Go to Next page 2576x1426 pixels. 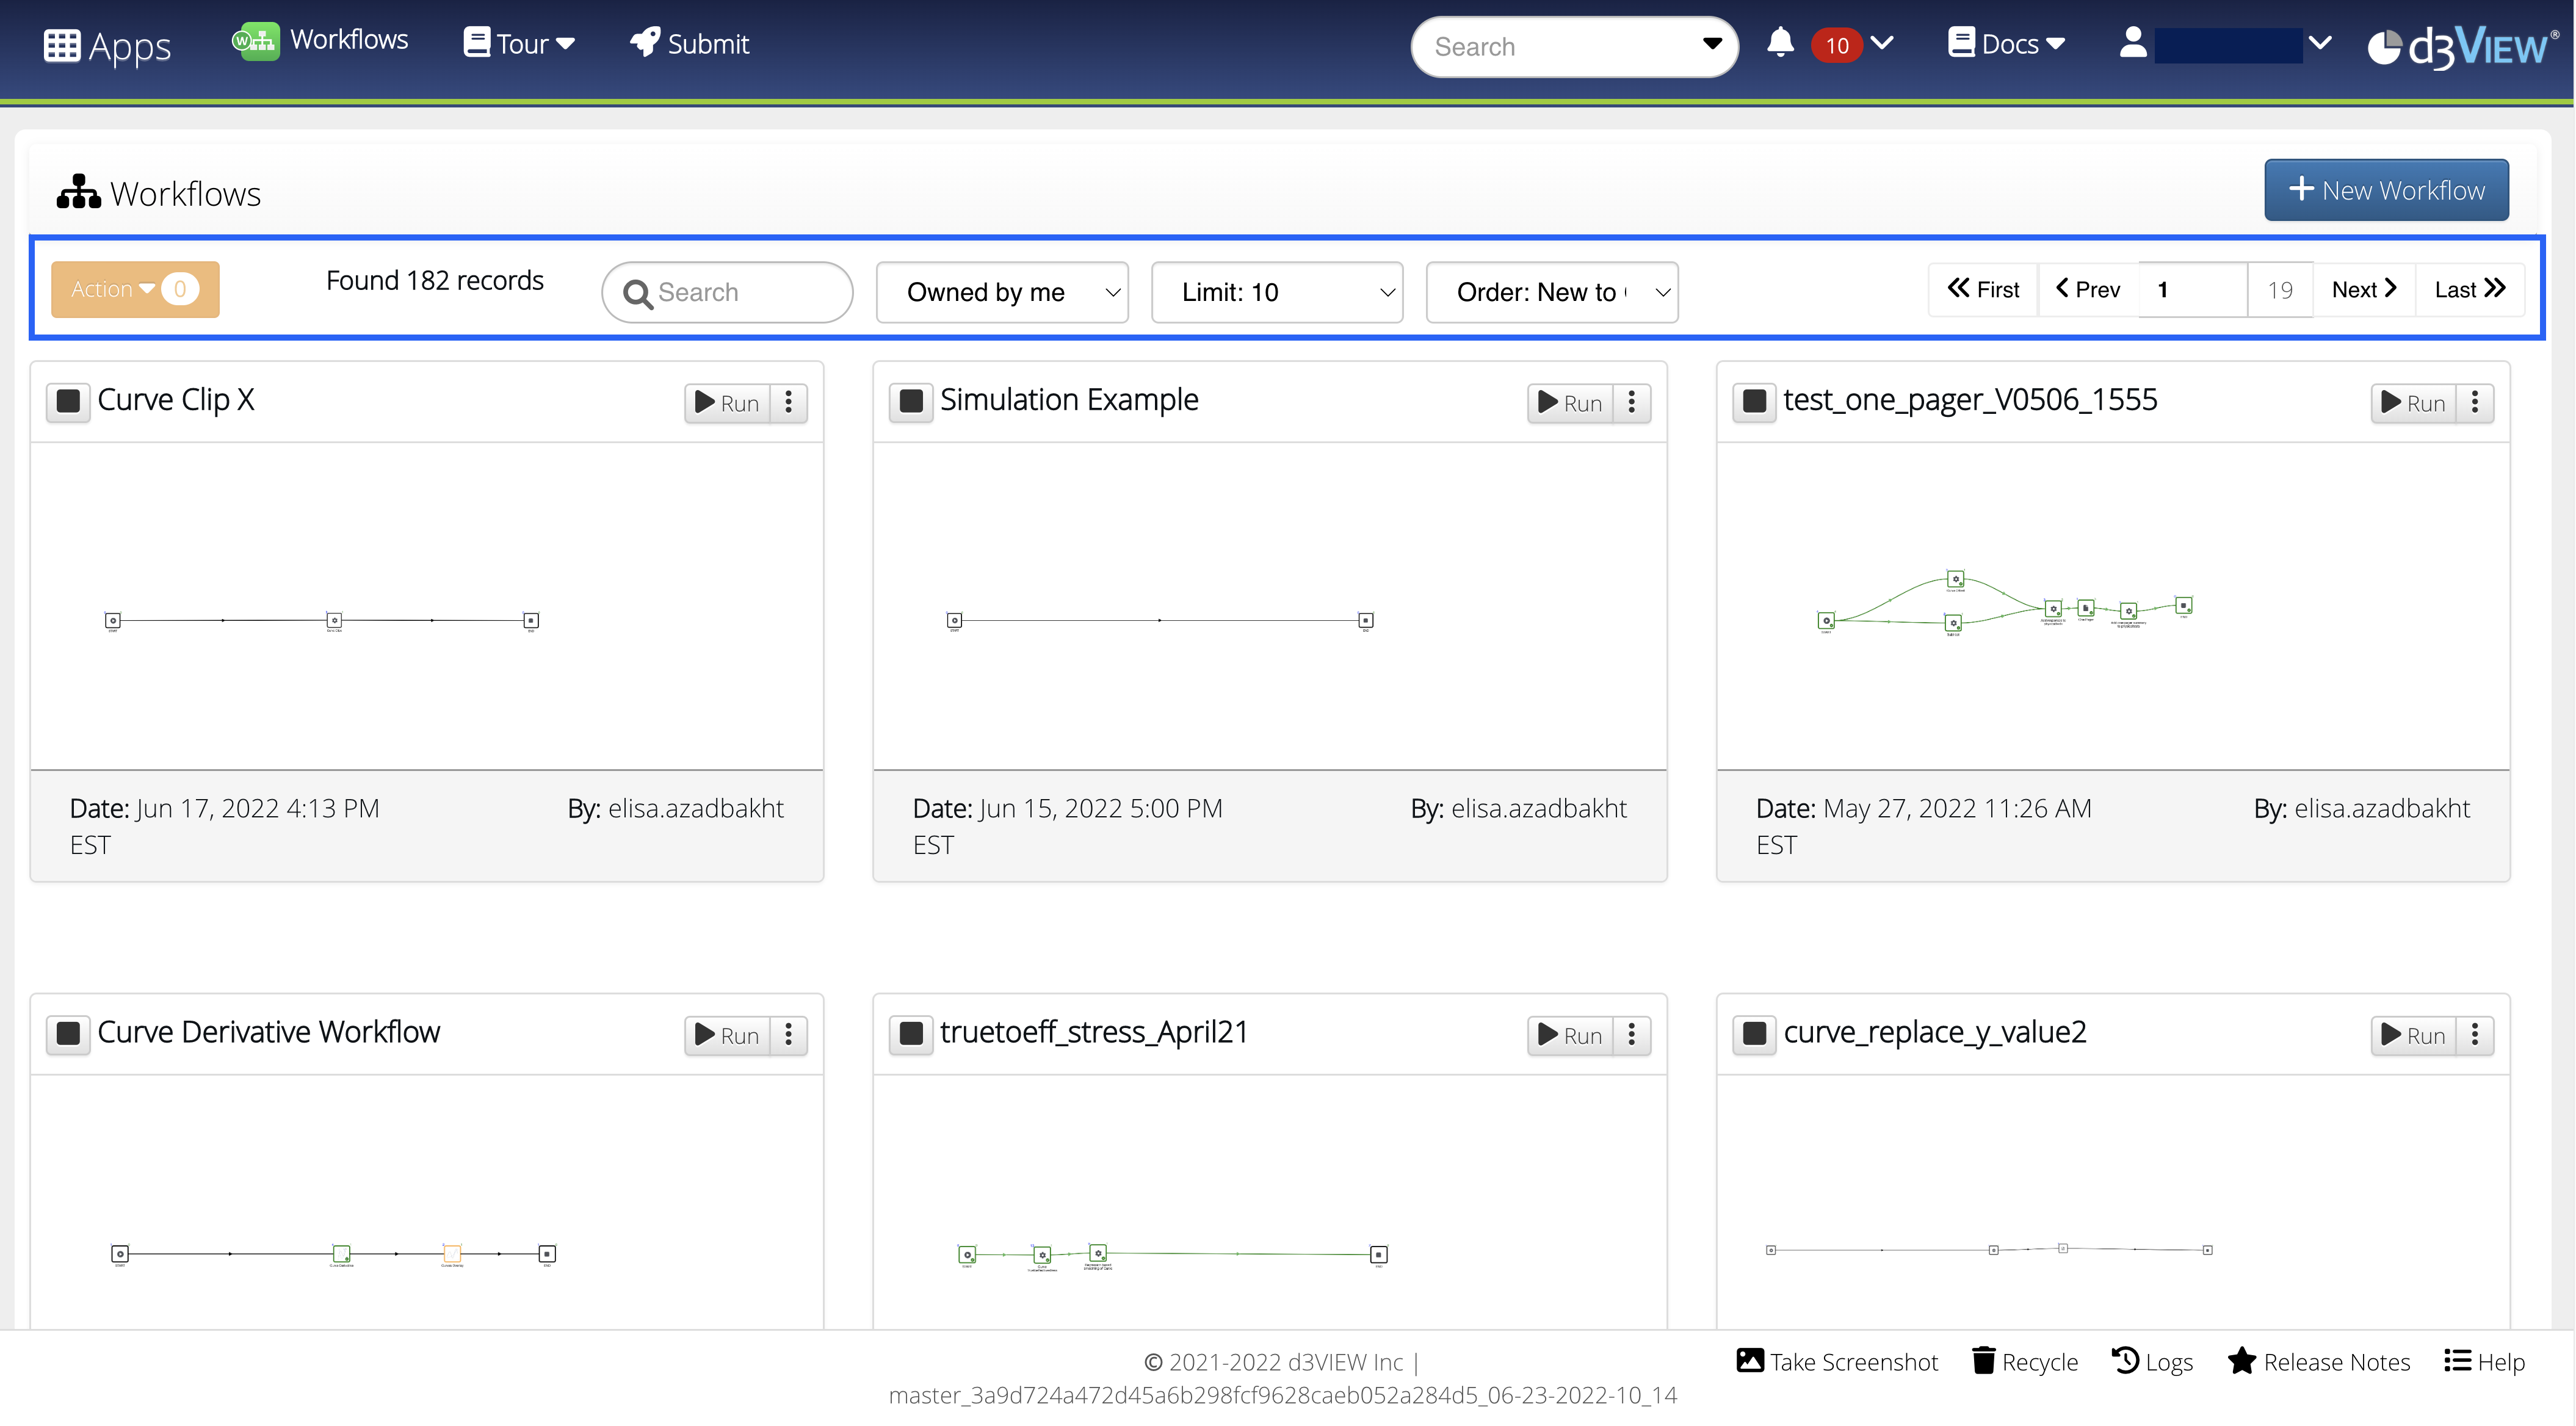click(2364, 289)
